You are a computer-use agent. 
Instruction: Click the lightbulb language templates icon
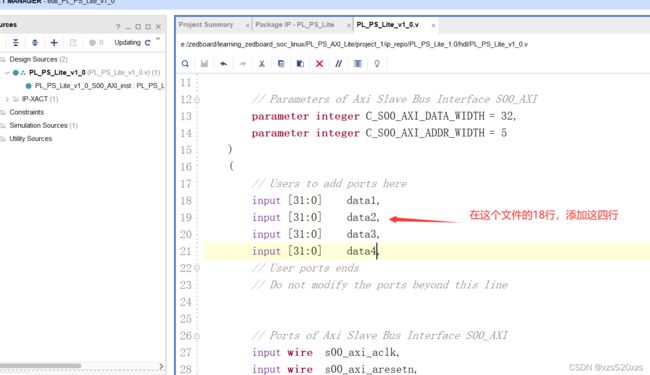click(x=377, y=64)
